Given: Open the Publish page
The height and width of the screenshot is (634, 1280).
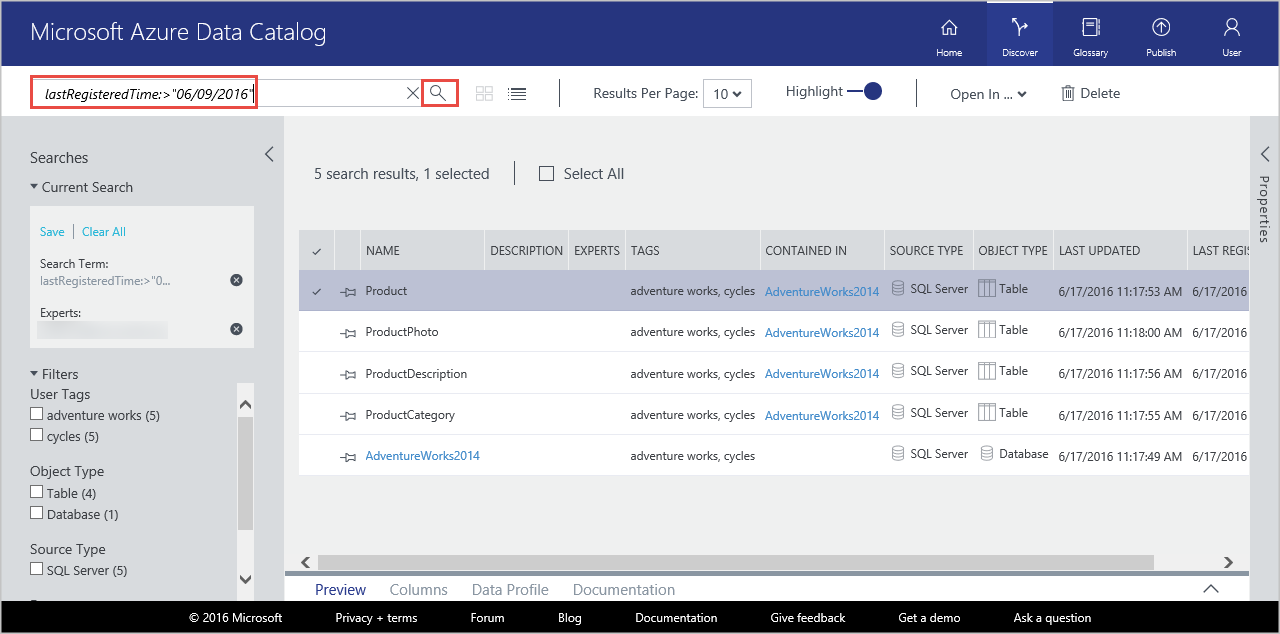Looking at the screenshot, I should [1160, 33].
